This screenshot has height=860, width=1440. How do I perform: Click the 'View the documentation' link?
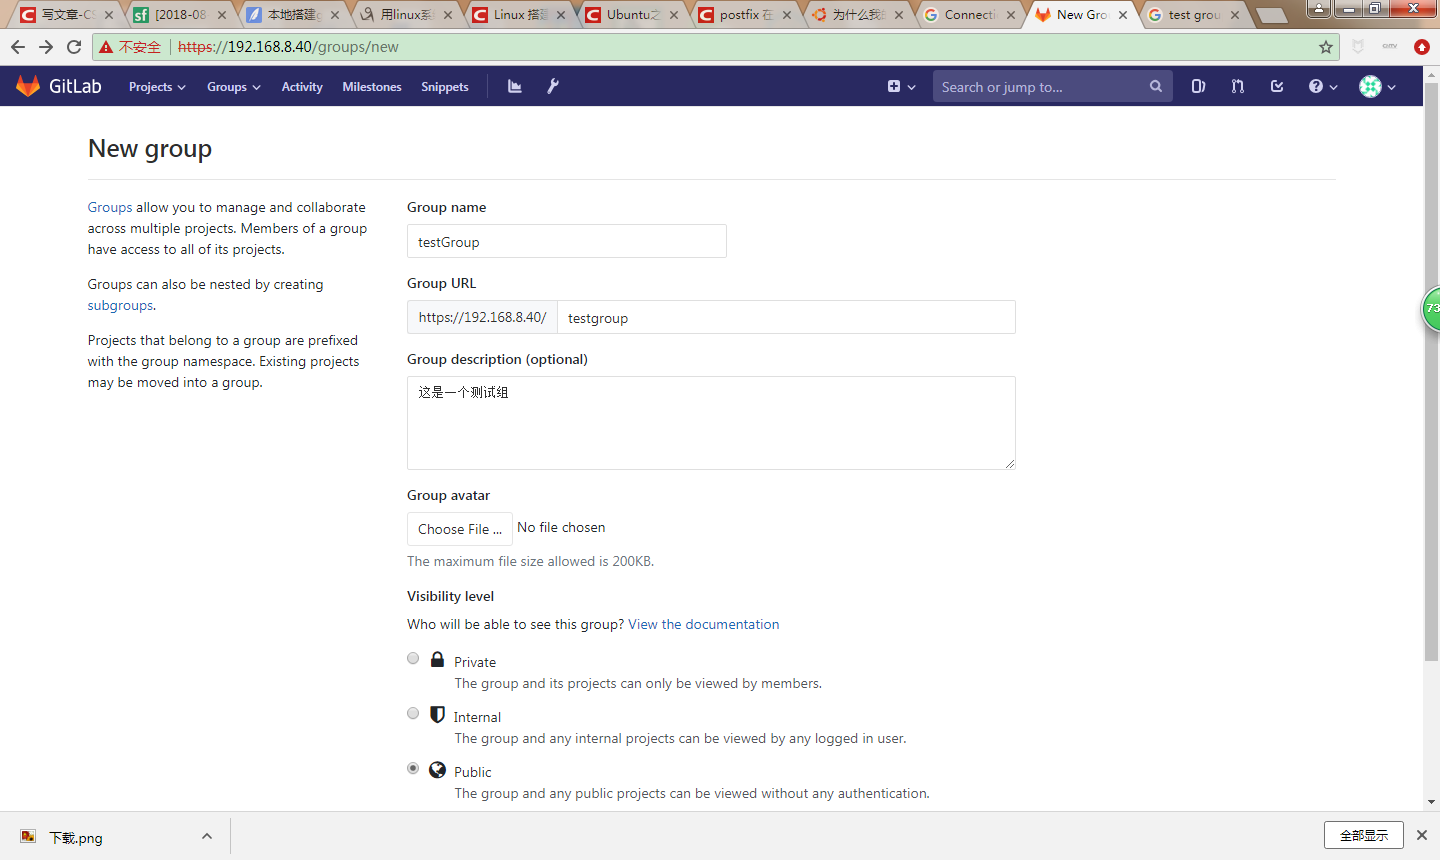tap(703, 623)
